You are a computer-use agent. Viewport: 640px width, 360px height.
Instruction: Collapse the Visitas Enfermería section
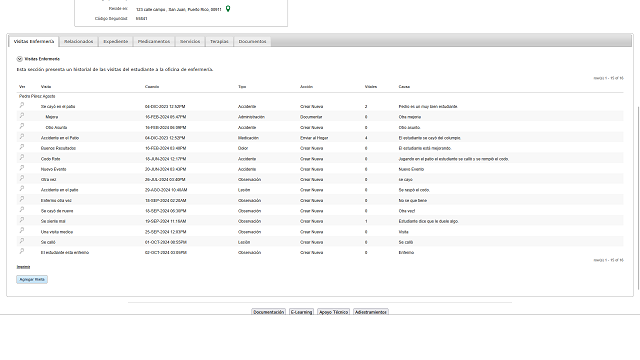pyautogui.click(x=19, y=59)
